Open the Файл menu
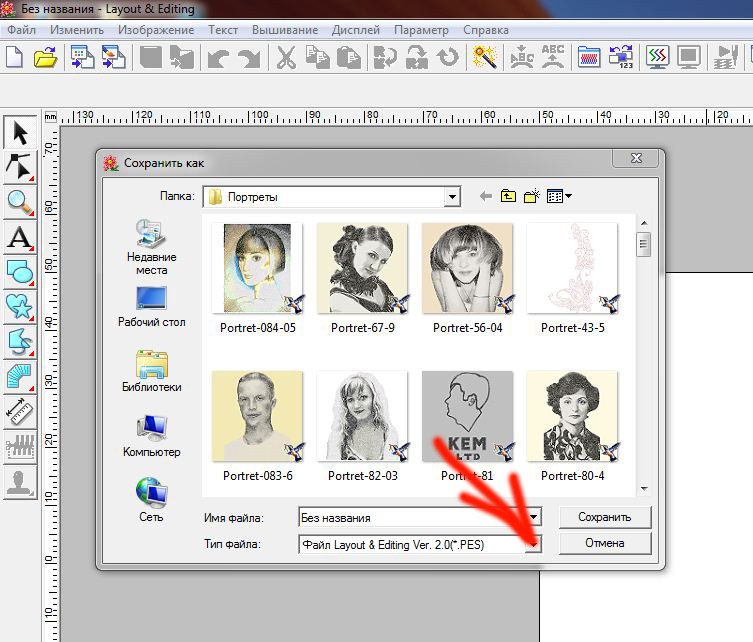753x642 pixels. pos(21,30)
